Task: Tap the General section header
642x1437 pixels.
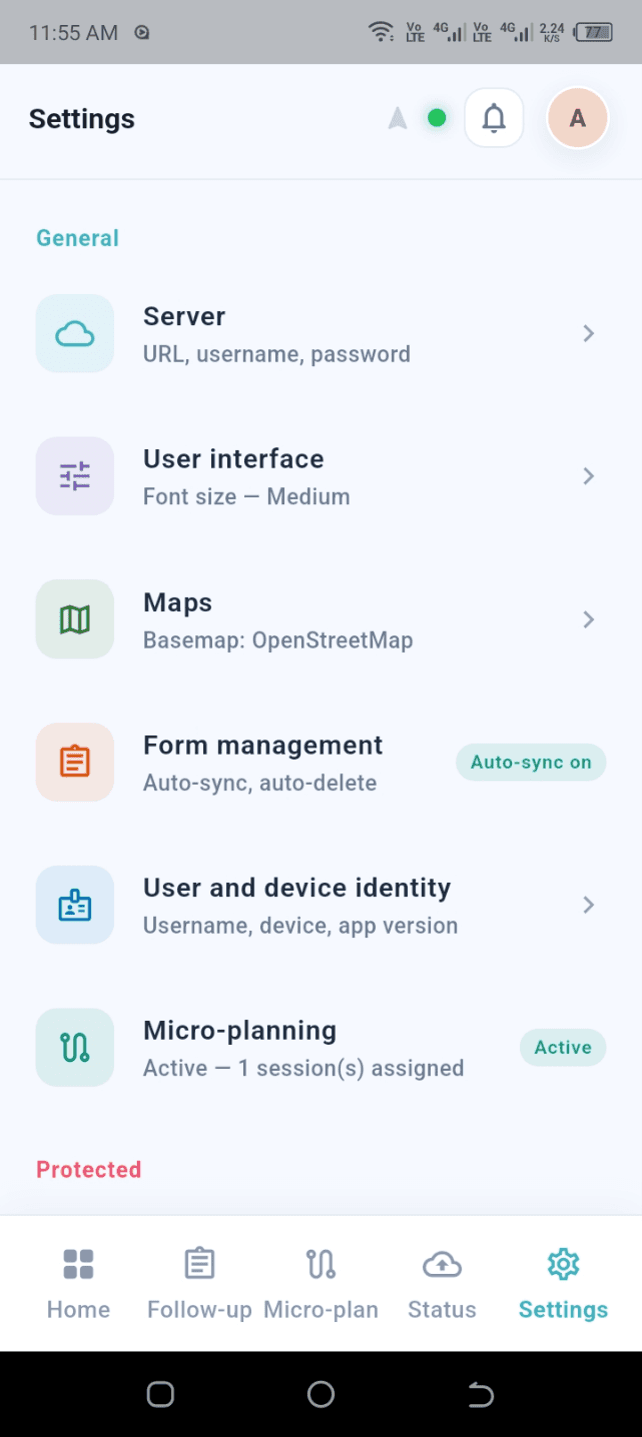Action: tap(78, 238)
